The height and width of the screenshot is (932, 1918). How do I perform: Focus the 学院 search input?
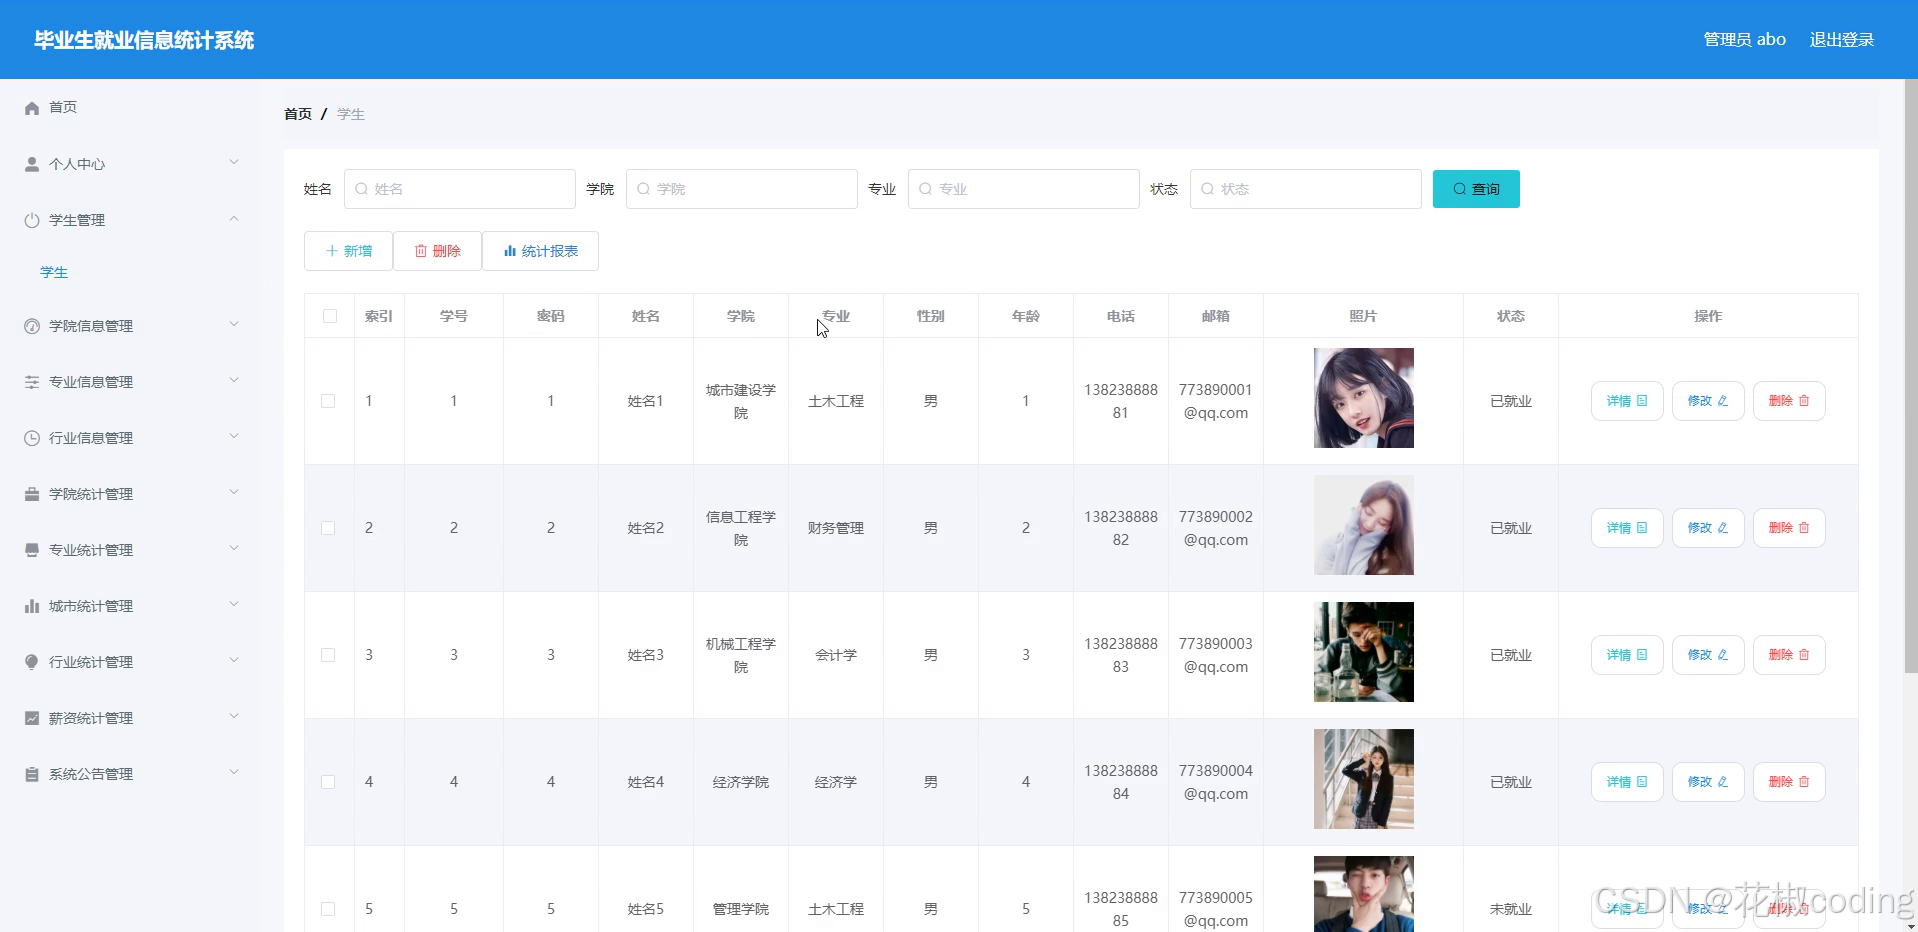click(742, 189)
